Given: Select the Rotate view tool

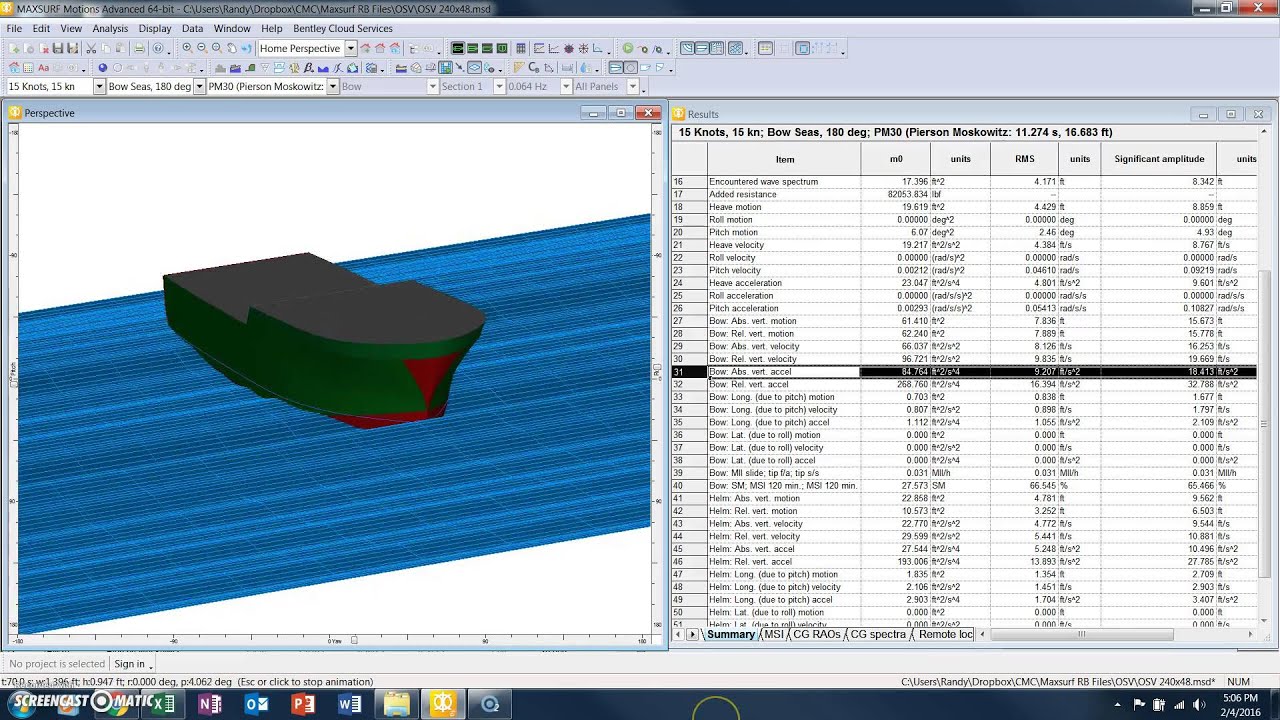Looking at the screenshot, I should 246,48.
